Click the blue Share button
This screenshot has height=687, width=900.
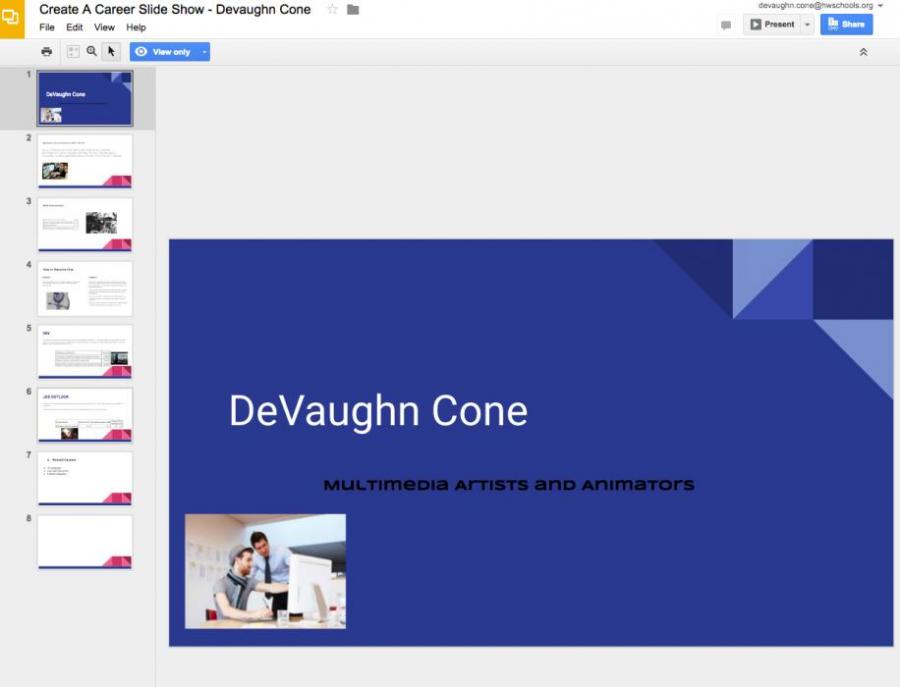(846, 25)
